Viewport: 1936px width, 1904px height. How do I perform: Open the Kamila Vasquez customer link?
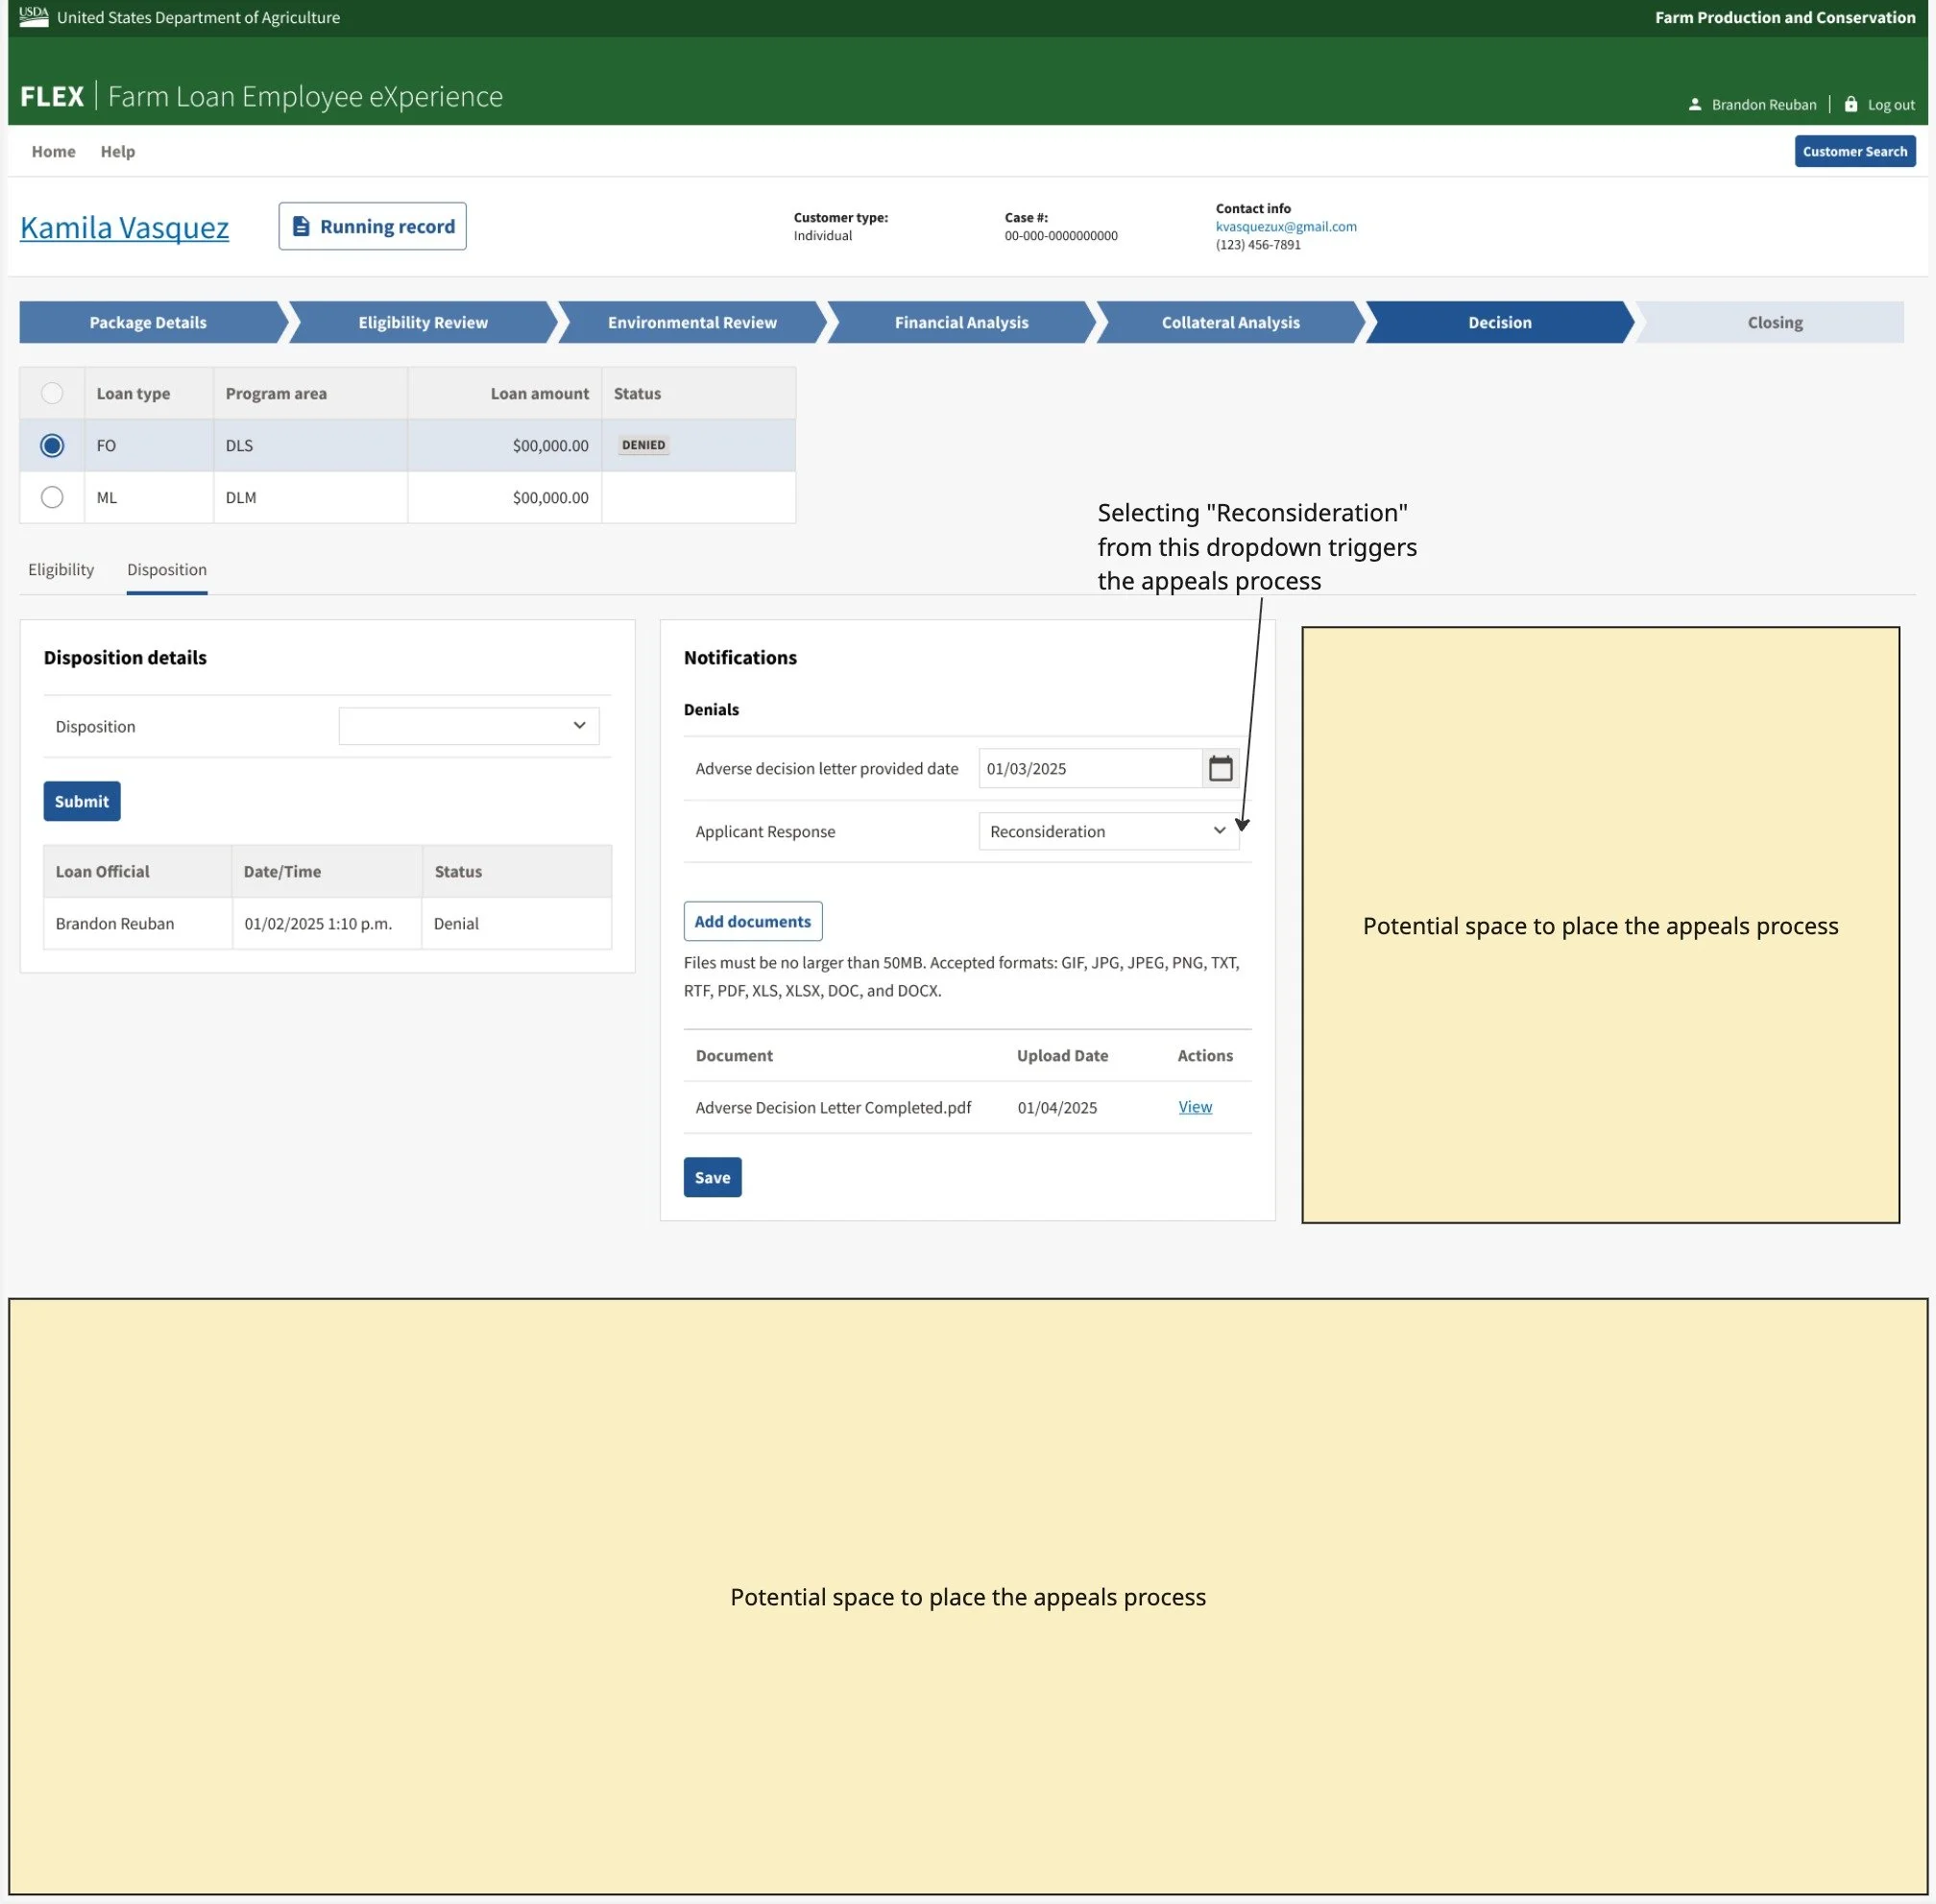point(124,227)
